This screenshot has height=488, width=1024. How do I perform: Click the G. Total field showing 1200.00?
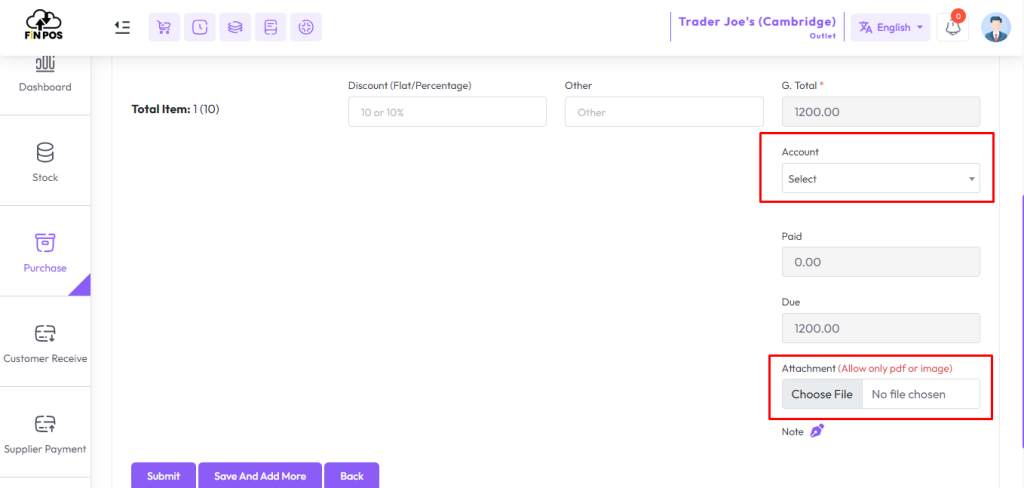880,112
